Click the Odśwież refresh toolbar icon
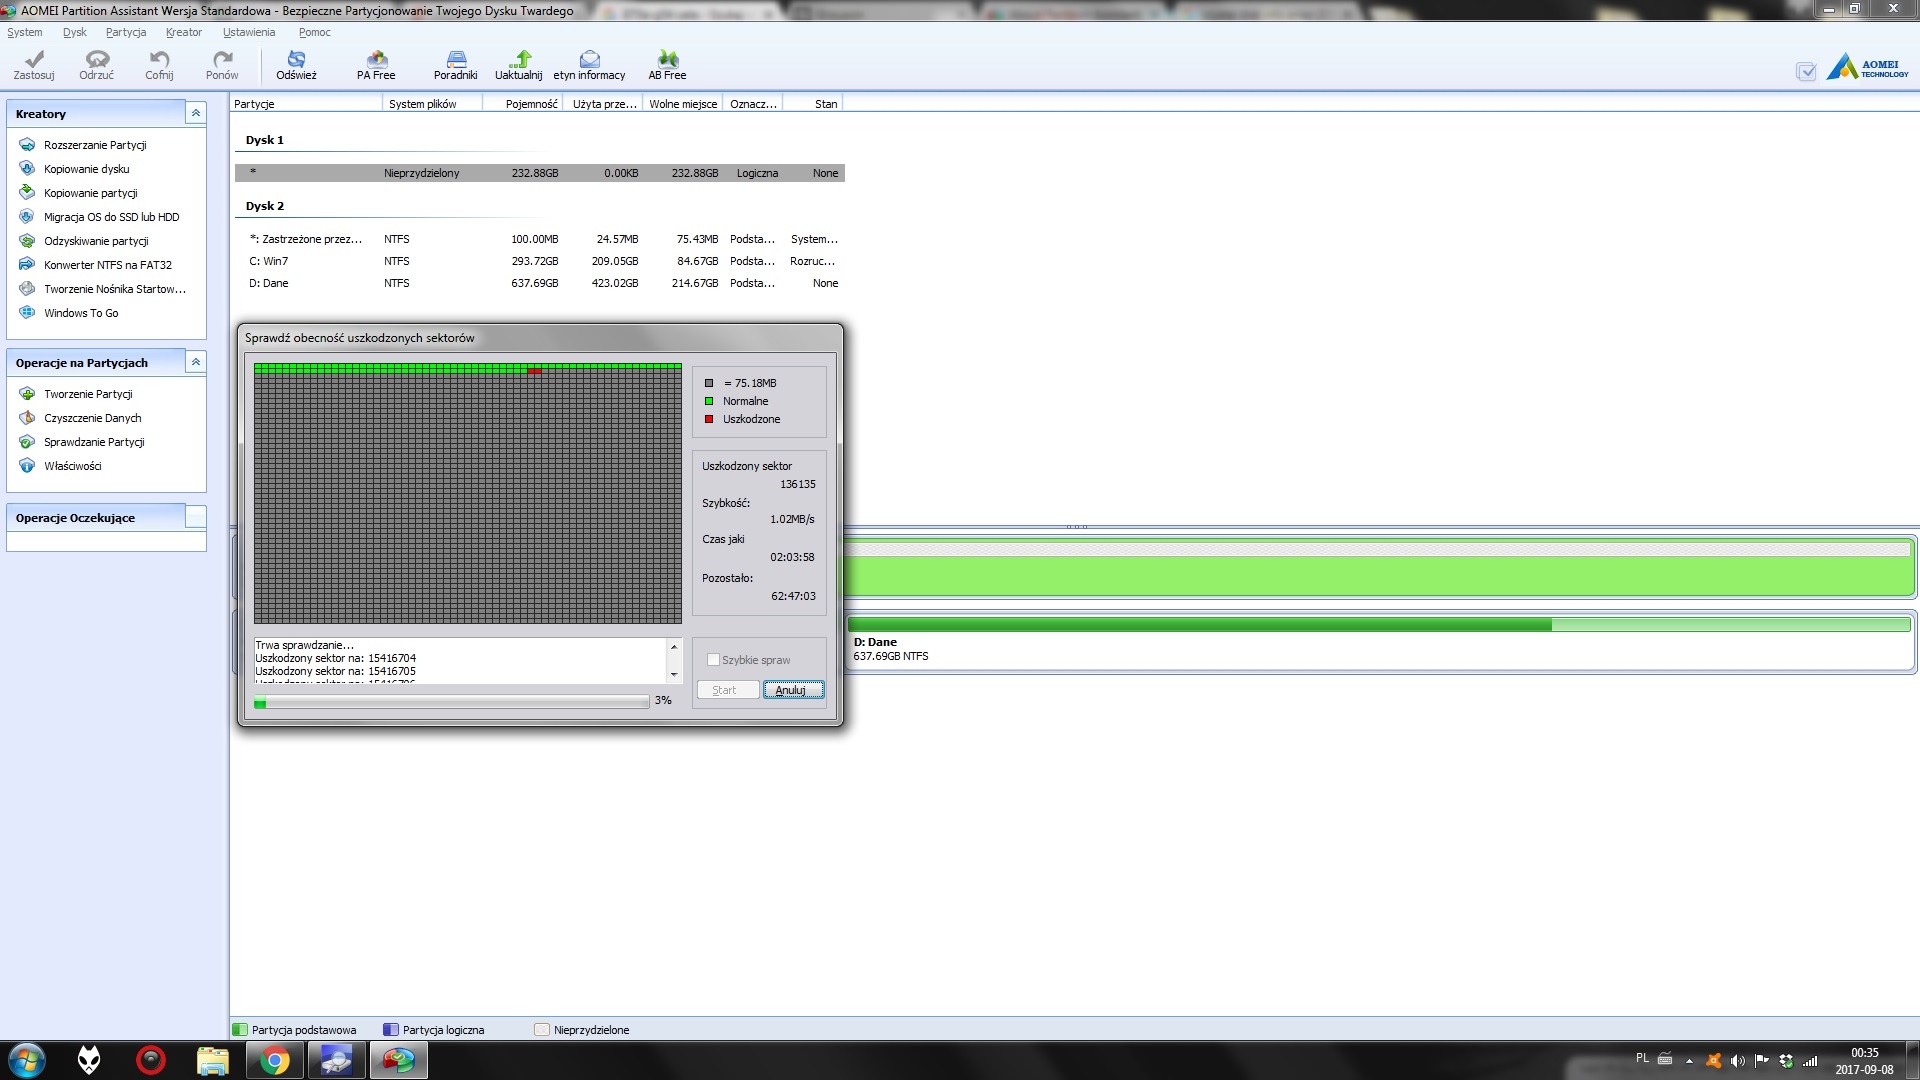This screenshot has height=1080, width=1920. click(x=296, y=65)
